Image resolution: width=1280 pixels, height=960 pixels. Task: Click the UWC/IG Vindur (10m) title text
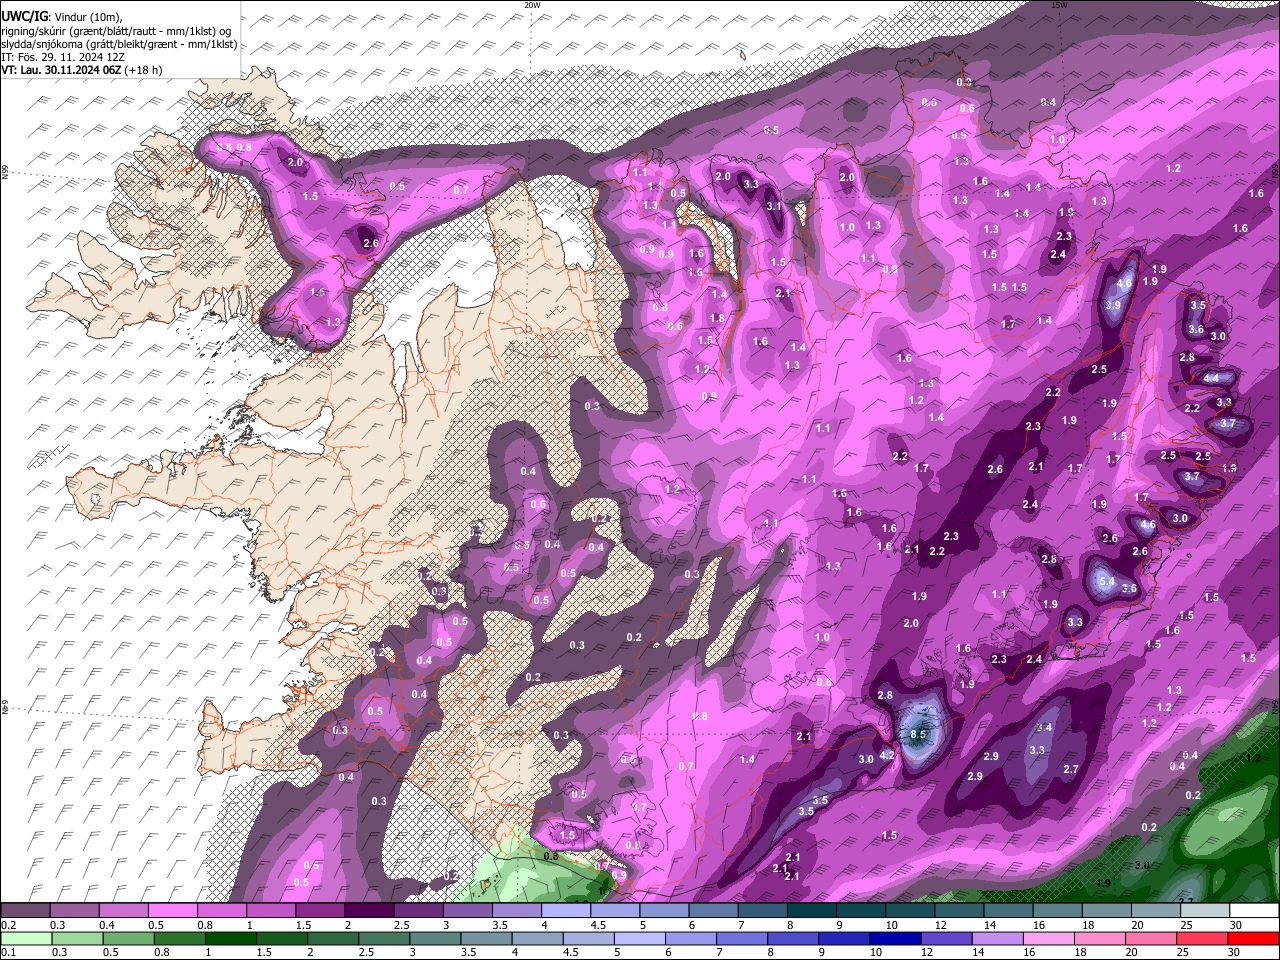pyautogui.click(x=60, y=16)
